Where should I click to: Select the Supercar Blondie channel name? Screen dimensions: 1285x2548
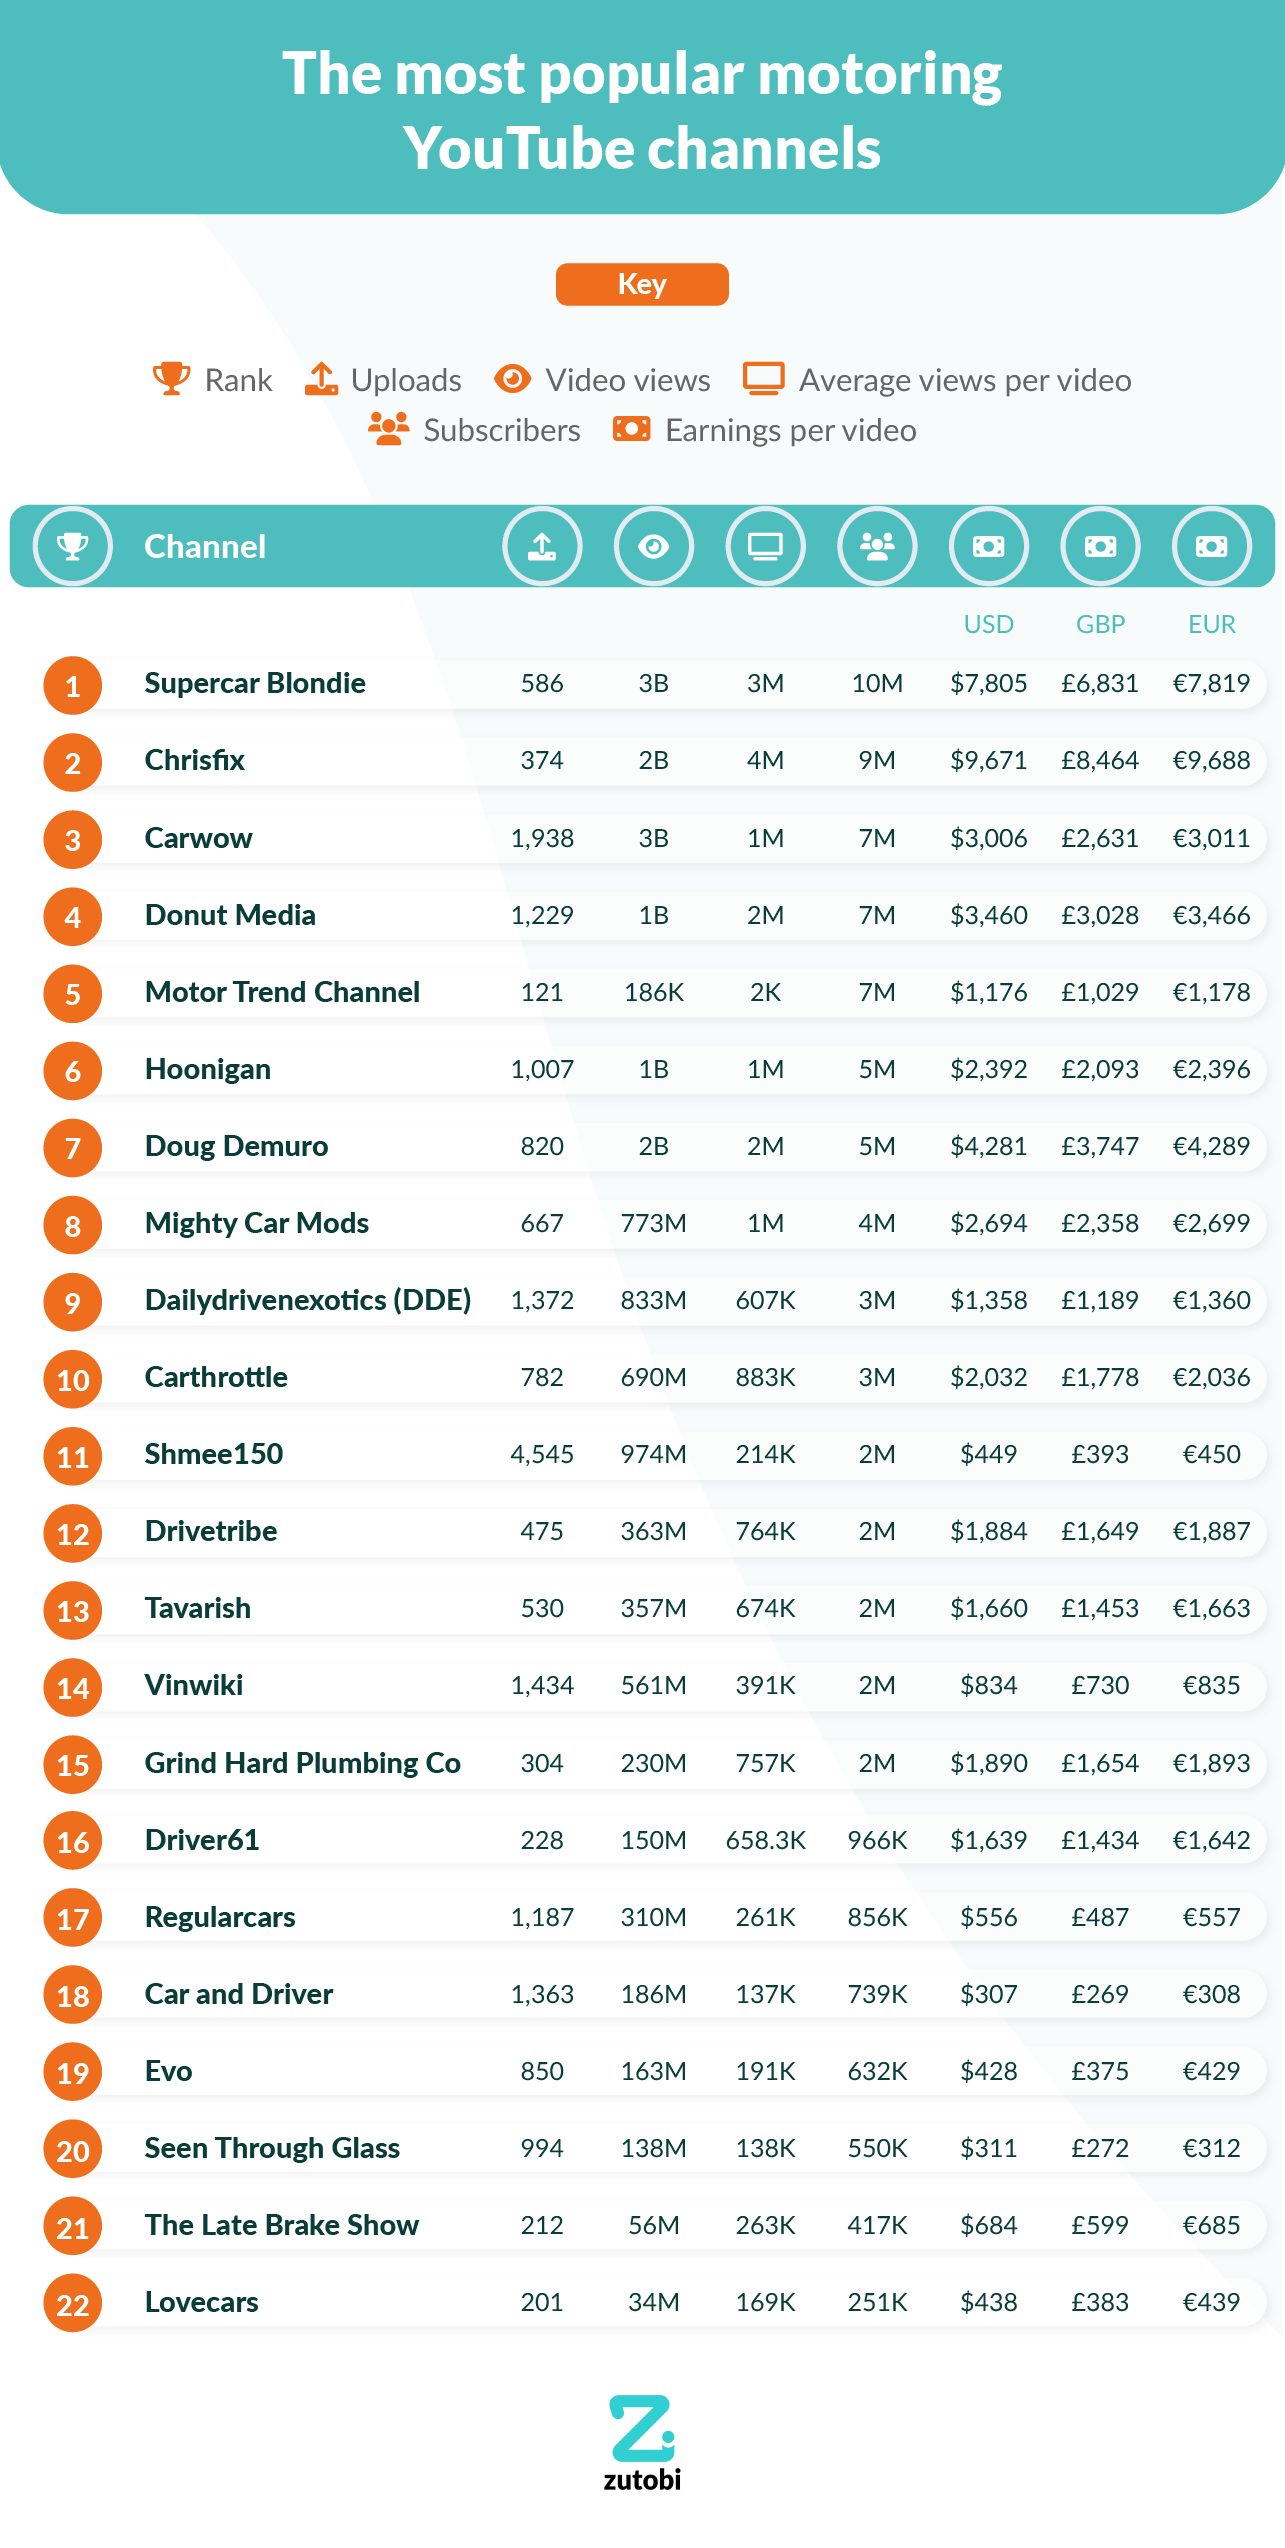click(x=255, y=683)
